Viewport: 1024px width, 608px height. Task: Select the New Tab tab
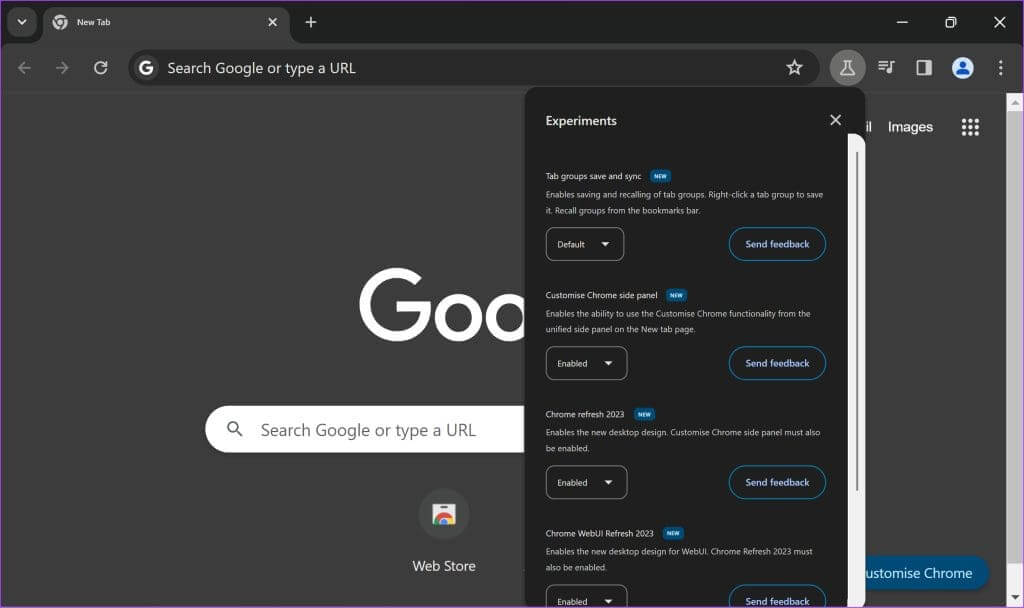pyautogui.click(x=167, y=22)
